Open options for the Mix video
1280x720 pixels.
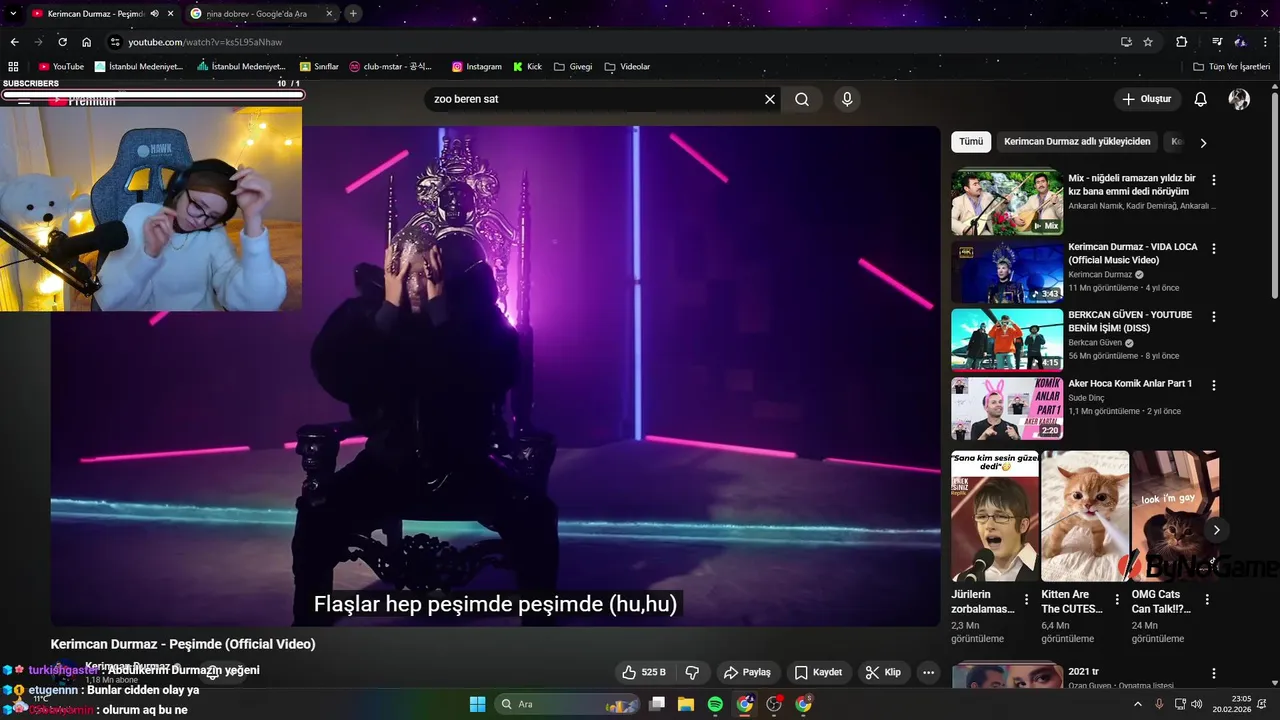1214,180
